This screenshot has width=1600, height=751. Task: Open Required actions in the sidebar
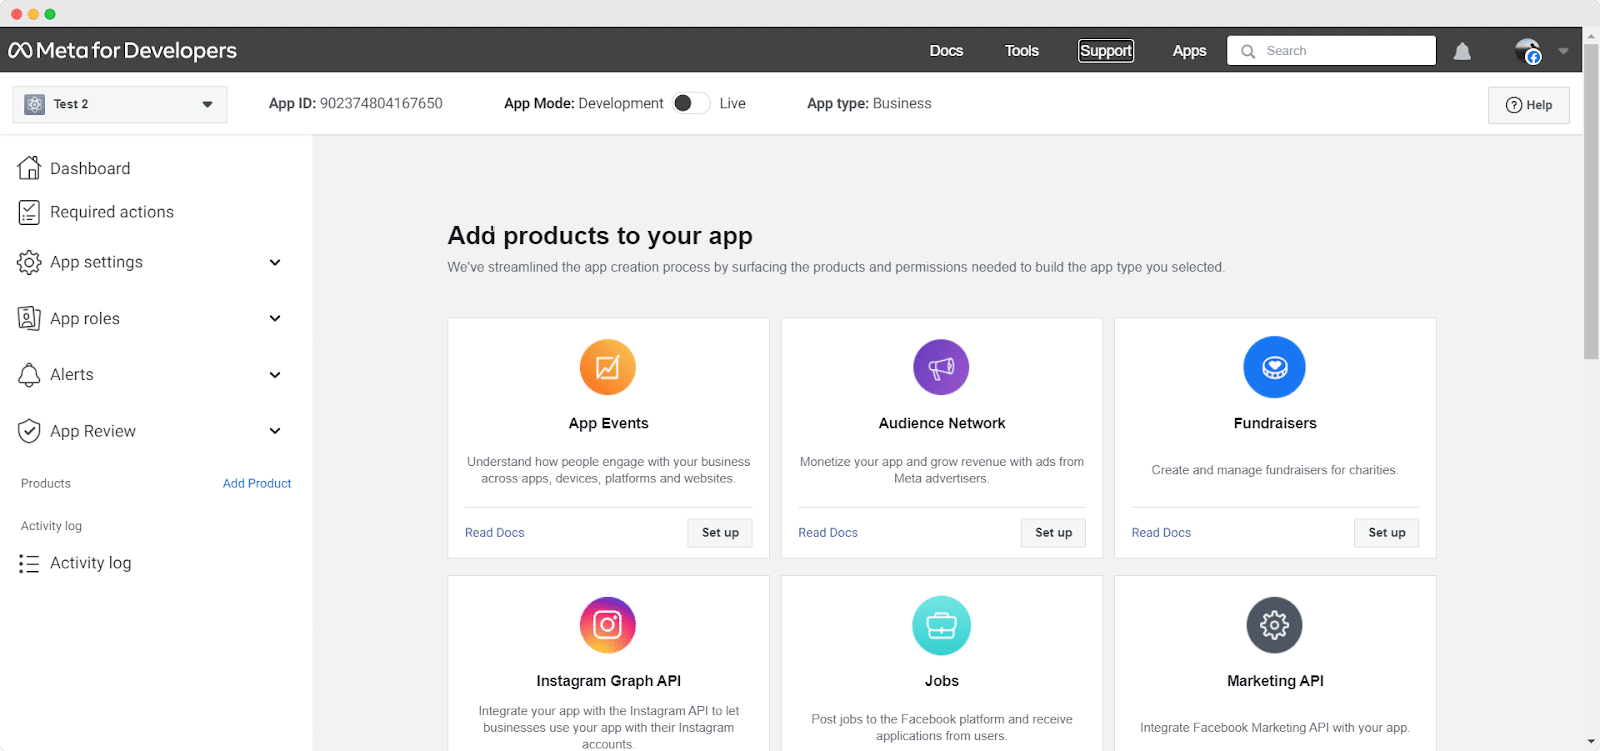(112, 212)
